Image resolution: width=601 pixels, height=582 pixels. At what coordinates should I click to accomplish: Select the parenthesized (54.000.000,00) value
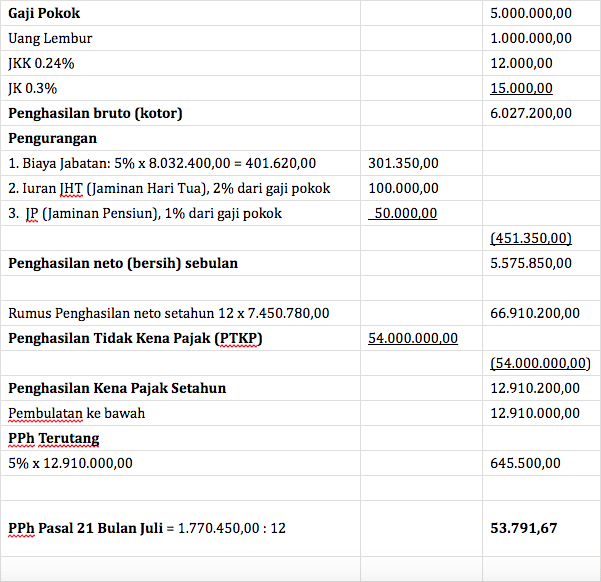[x=540, y=363]
